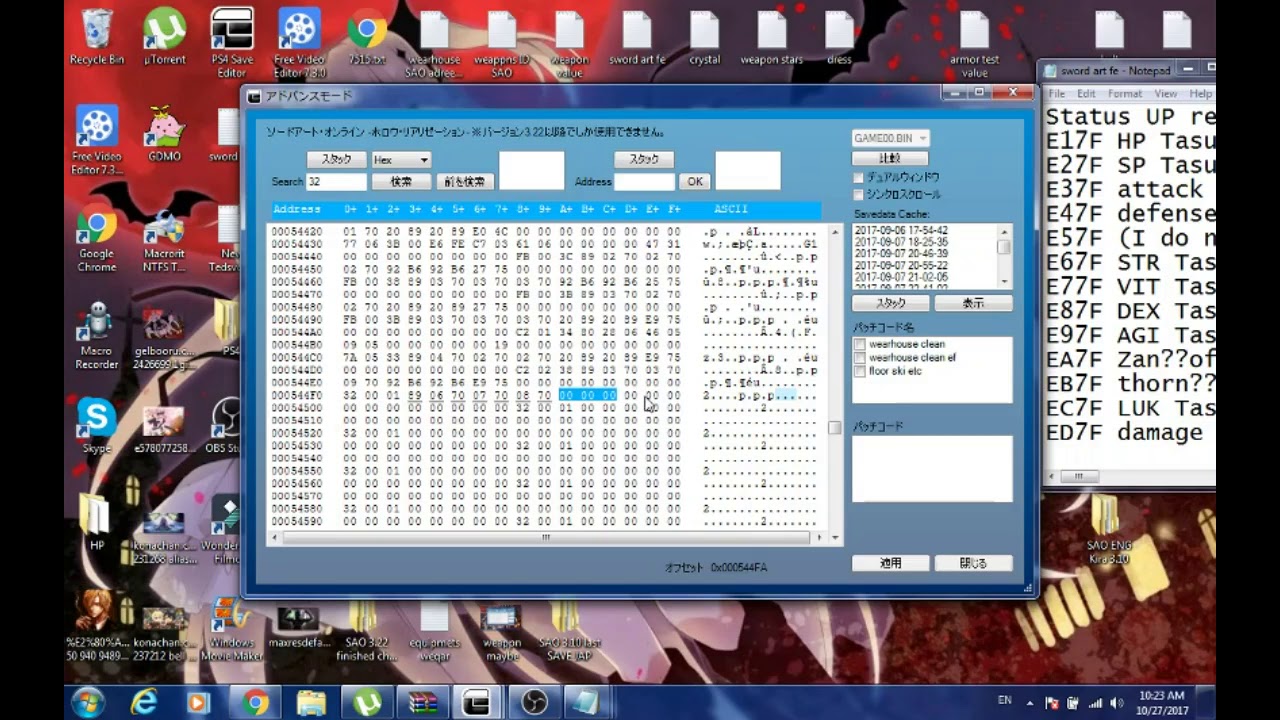The width and height of the screenshot is (1280, 720).
Task: Check the floor ski etc patch code
Action: point(860,371)
